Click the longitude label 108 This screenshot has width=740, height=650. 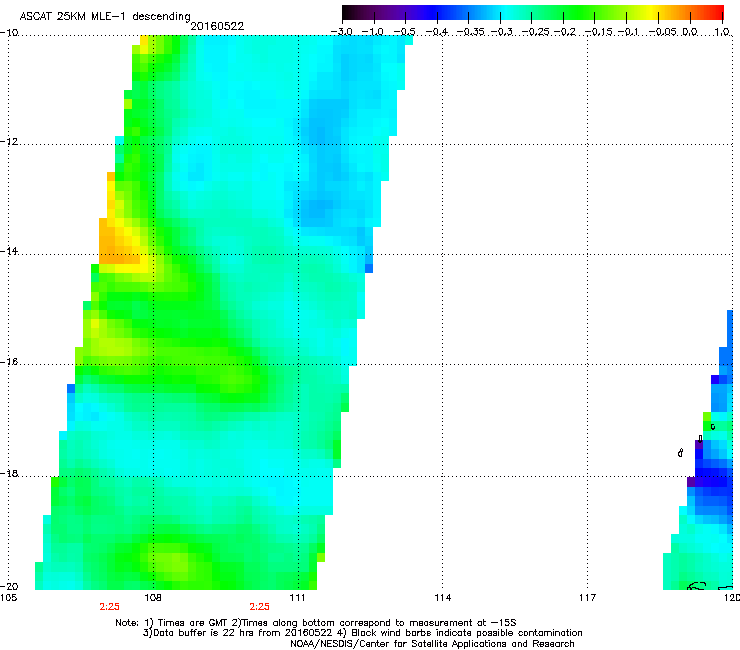[x=153, y=598]
